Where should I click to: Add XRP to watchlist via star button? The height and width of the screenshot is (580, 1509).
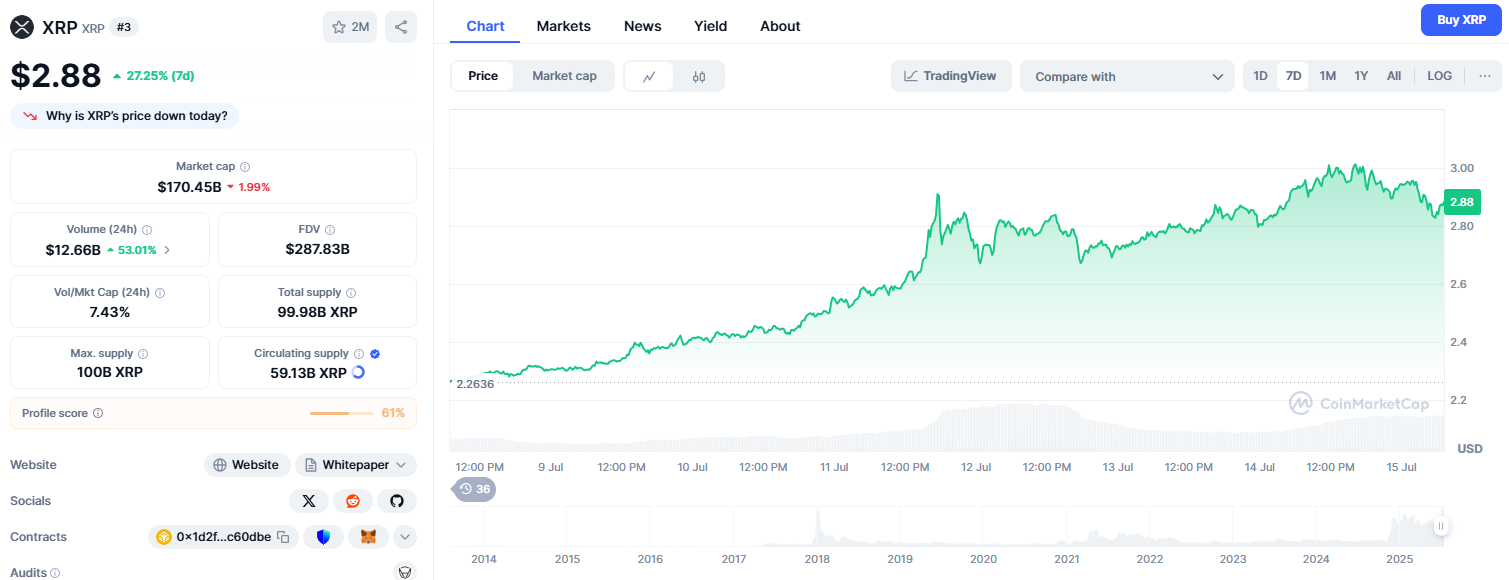click(x=350, y=27)
